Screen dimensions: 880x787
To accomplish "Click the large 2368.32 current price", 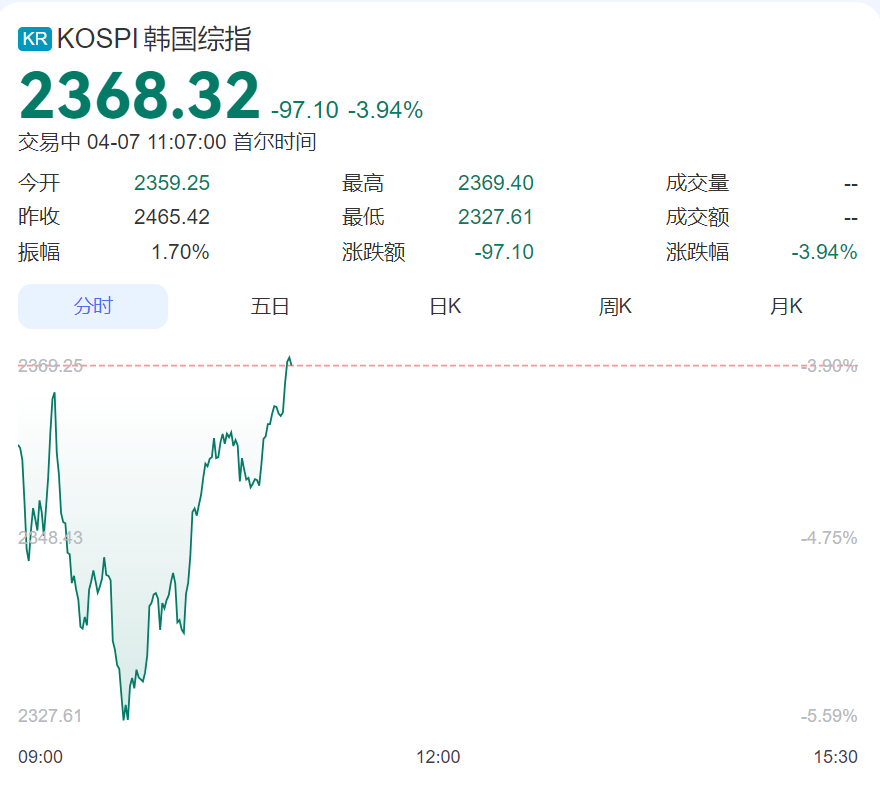I will point(139,96).
